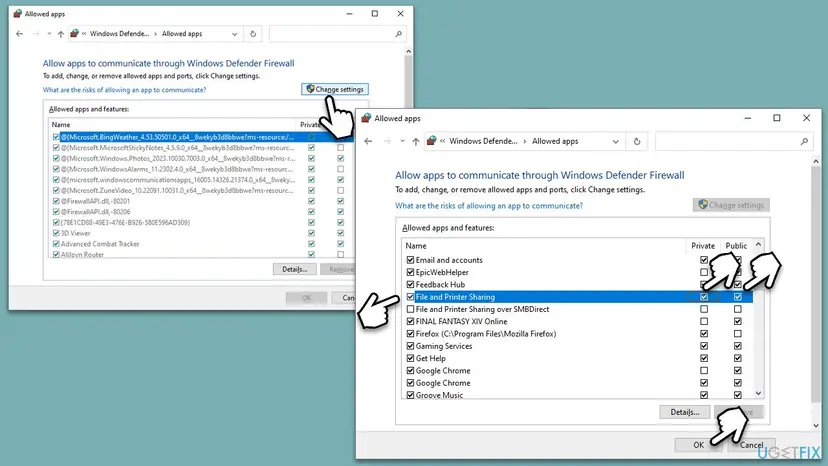Sort by Name column header in front window
Image resolution: width=828 pixels, height=466 pixels.
[x=416, y=246]
